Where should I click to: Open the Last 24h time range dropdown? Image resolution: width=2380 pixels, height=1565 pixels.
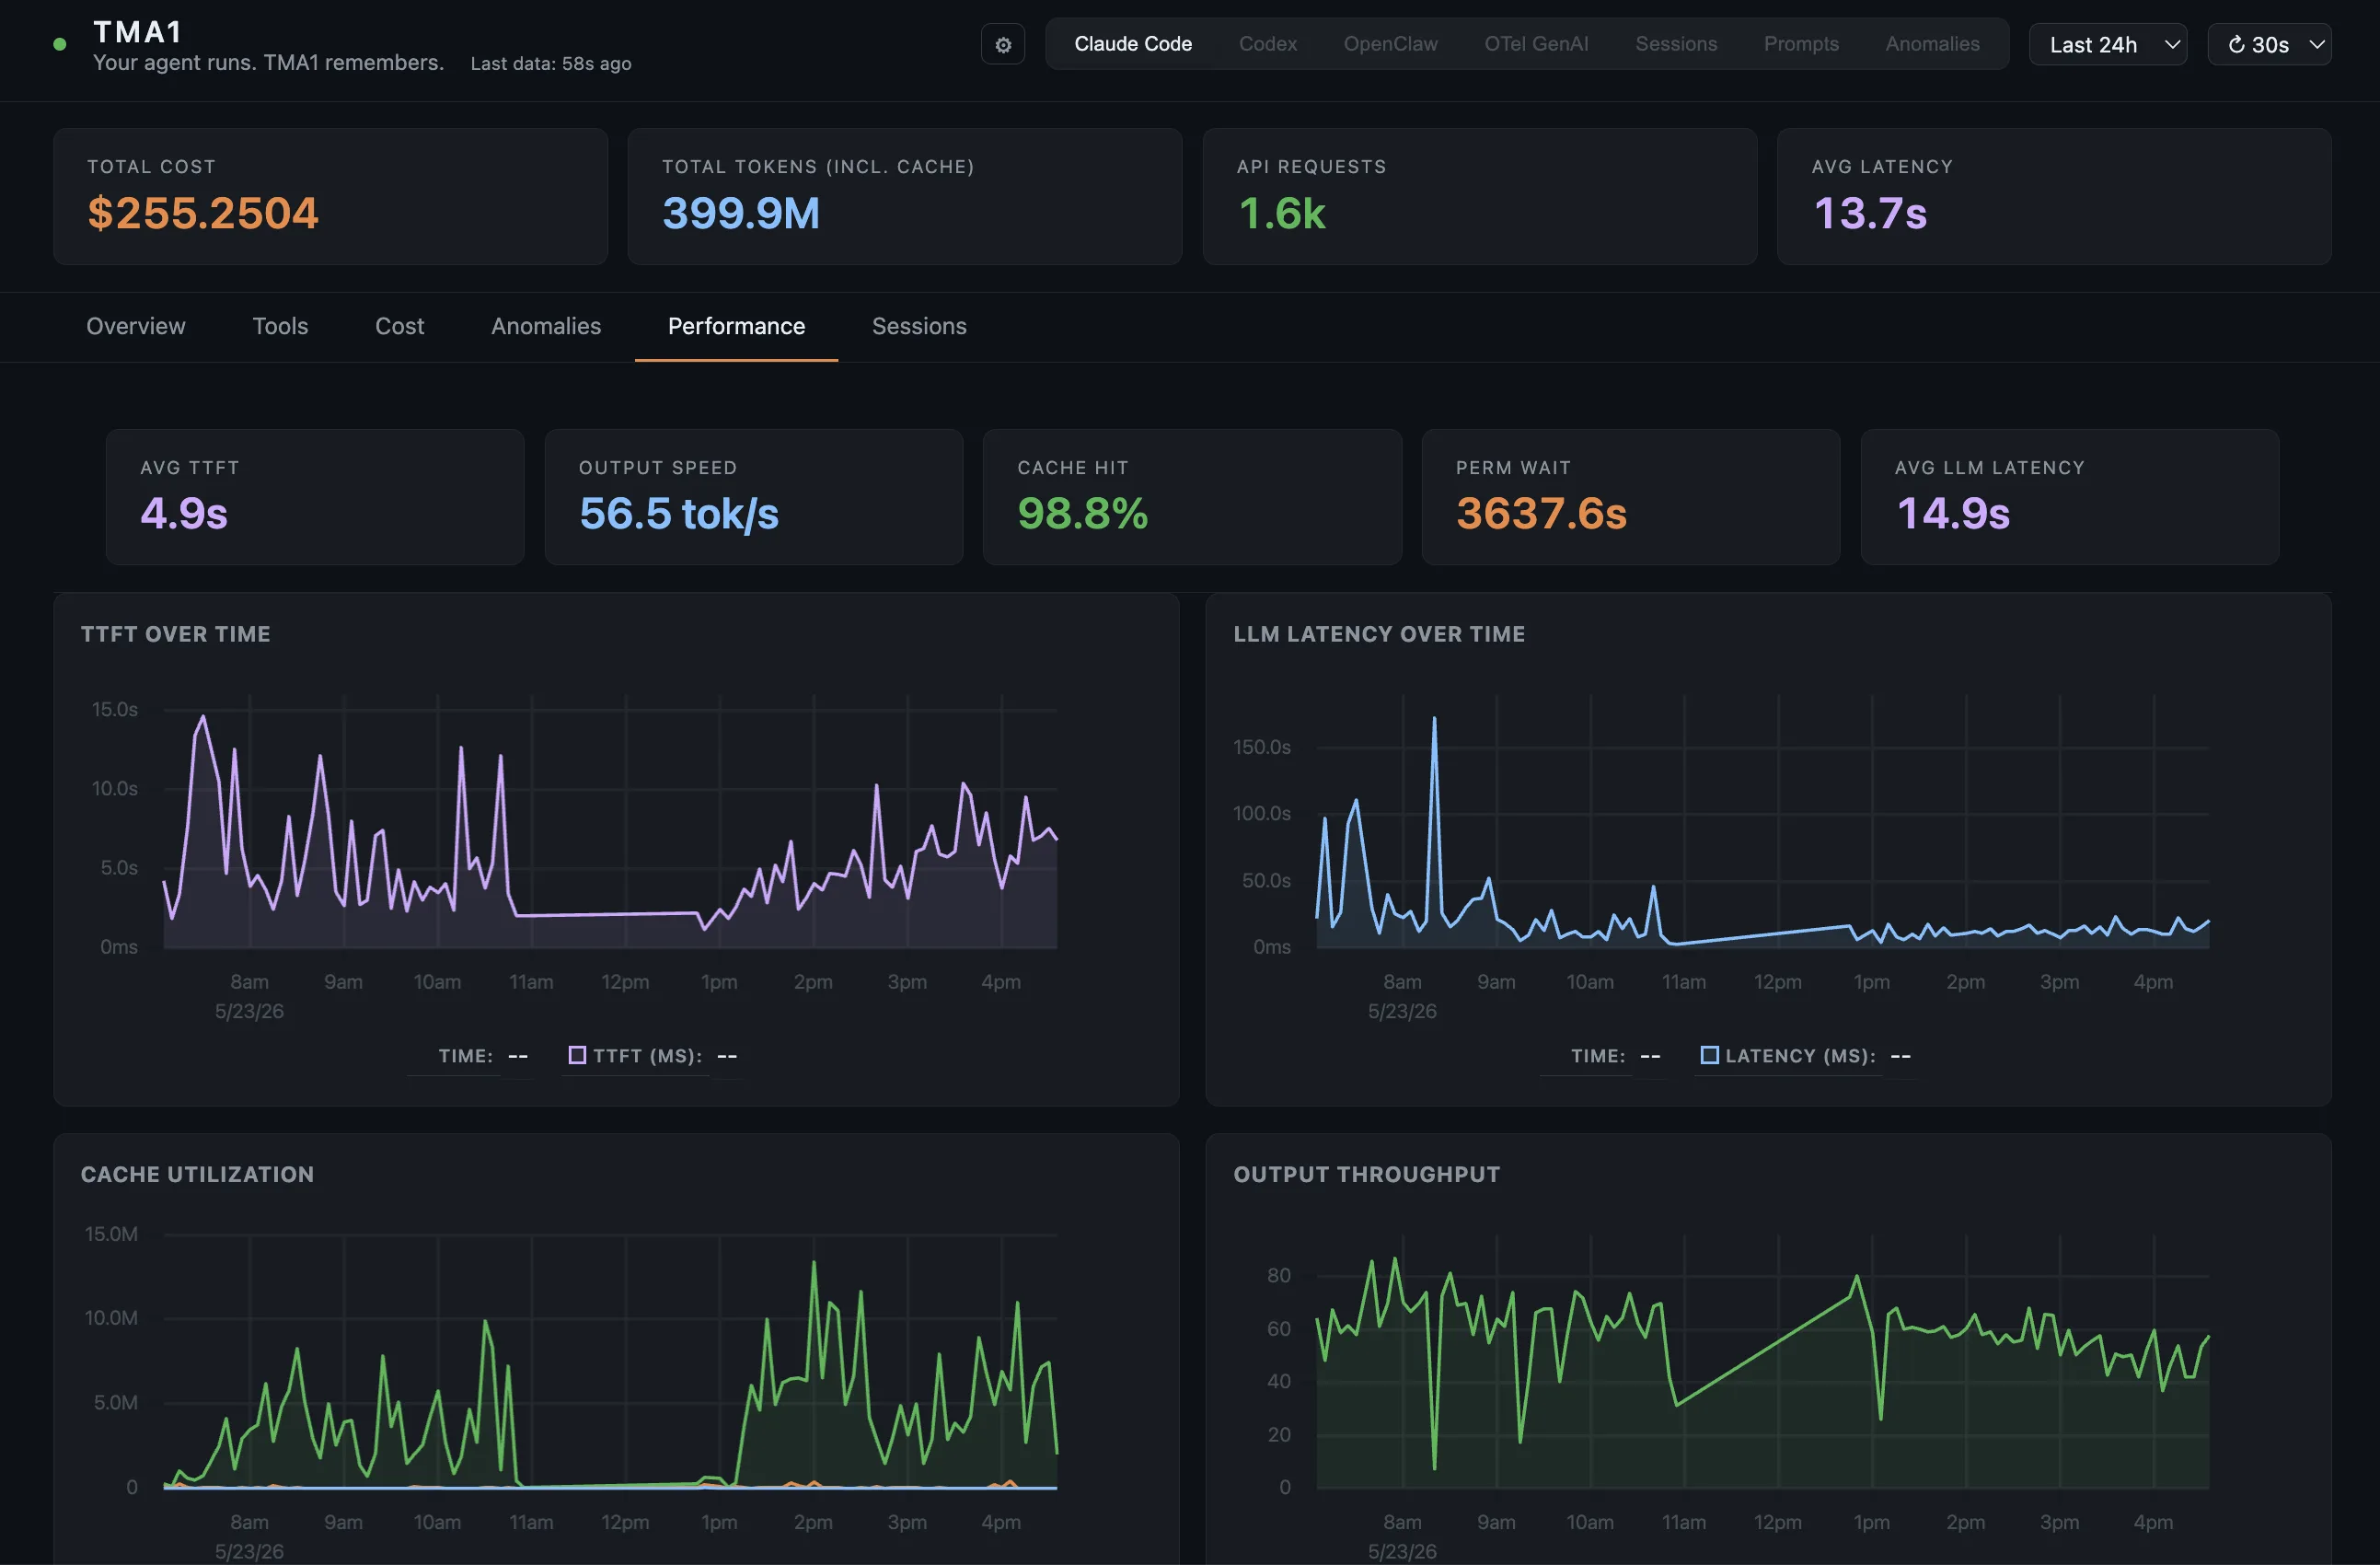tap(2107, 45)
